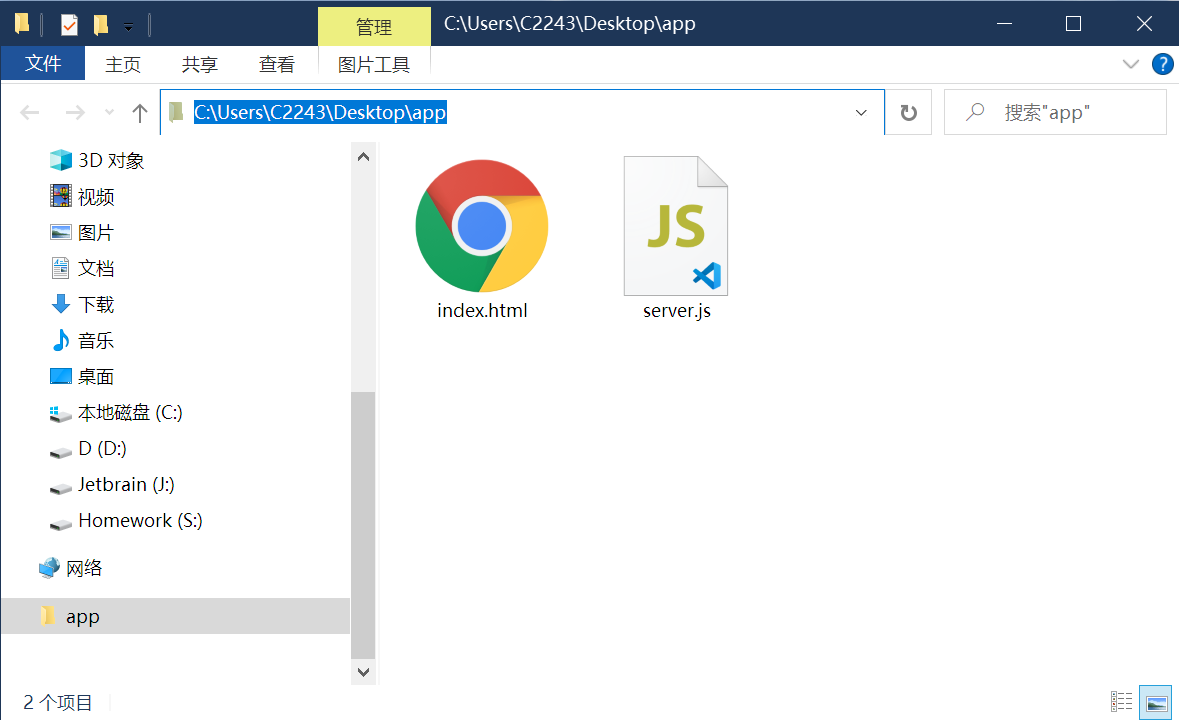Open the Homework (S:) drive

tap(126, 521)
